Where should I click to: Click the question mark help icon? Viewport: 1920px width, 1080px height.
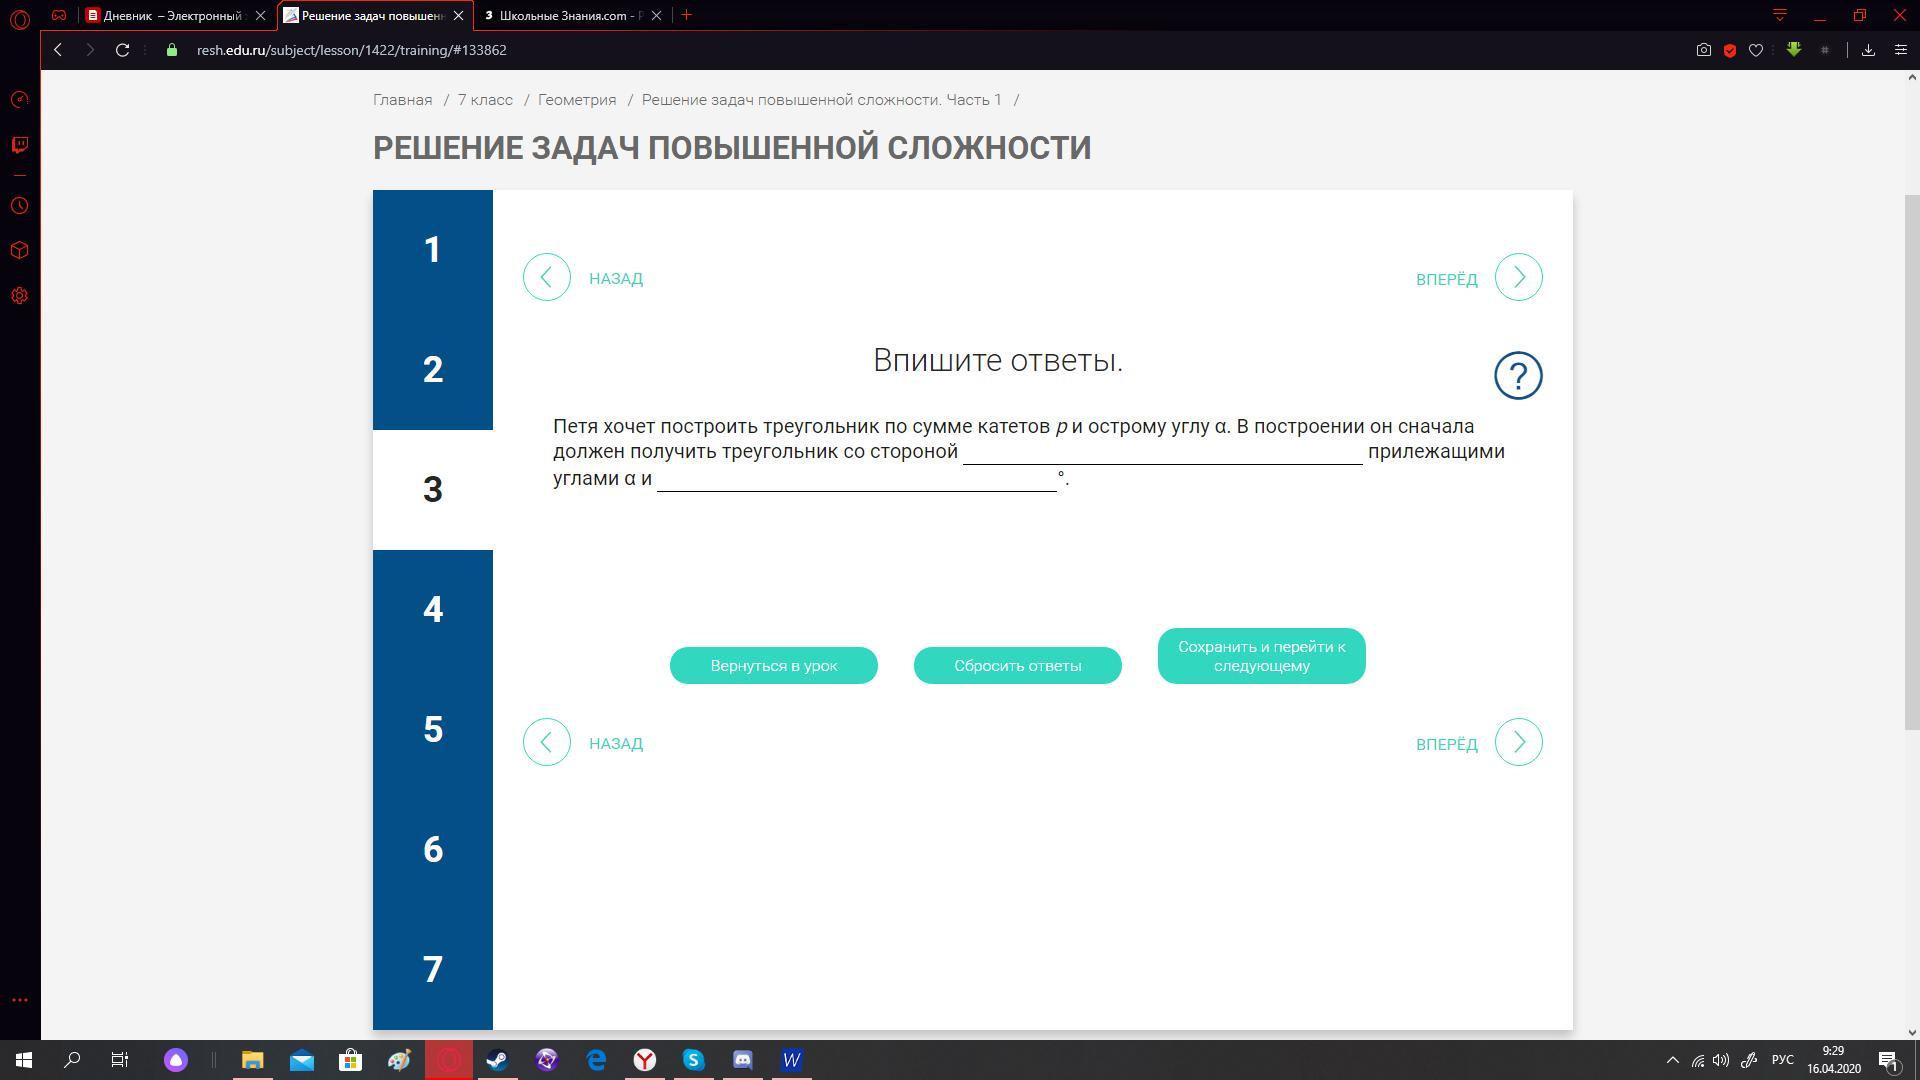click(x=1518, y=376)
